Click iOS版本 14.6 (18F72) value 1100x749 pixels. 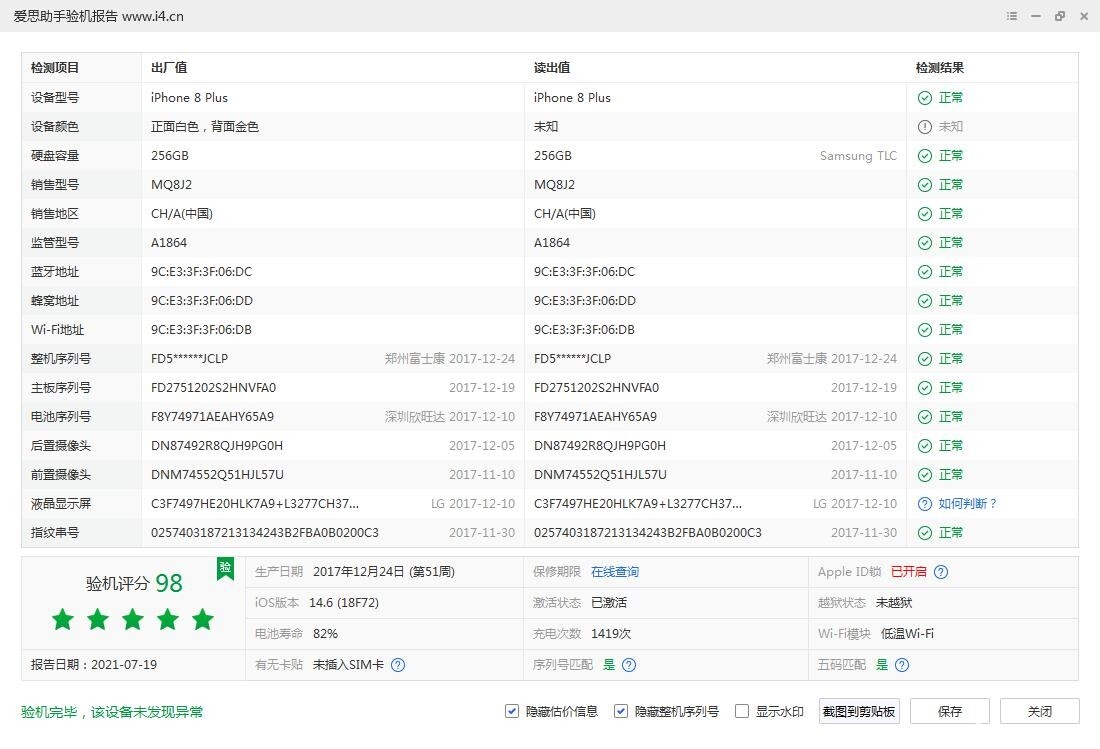click(x=344, y=602)
